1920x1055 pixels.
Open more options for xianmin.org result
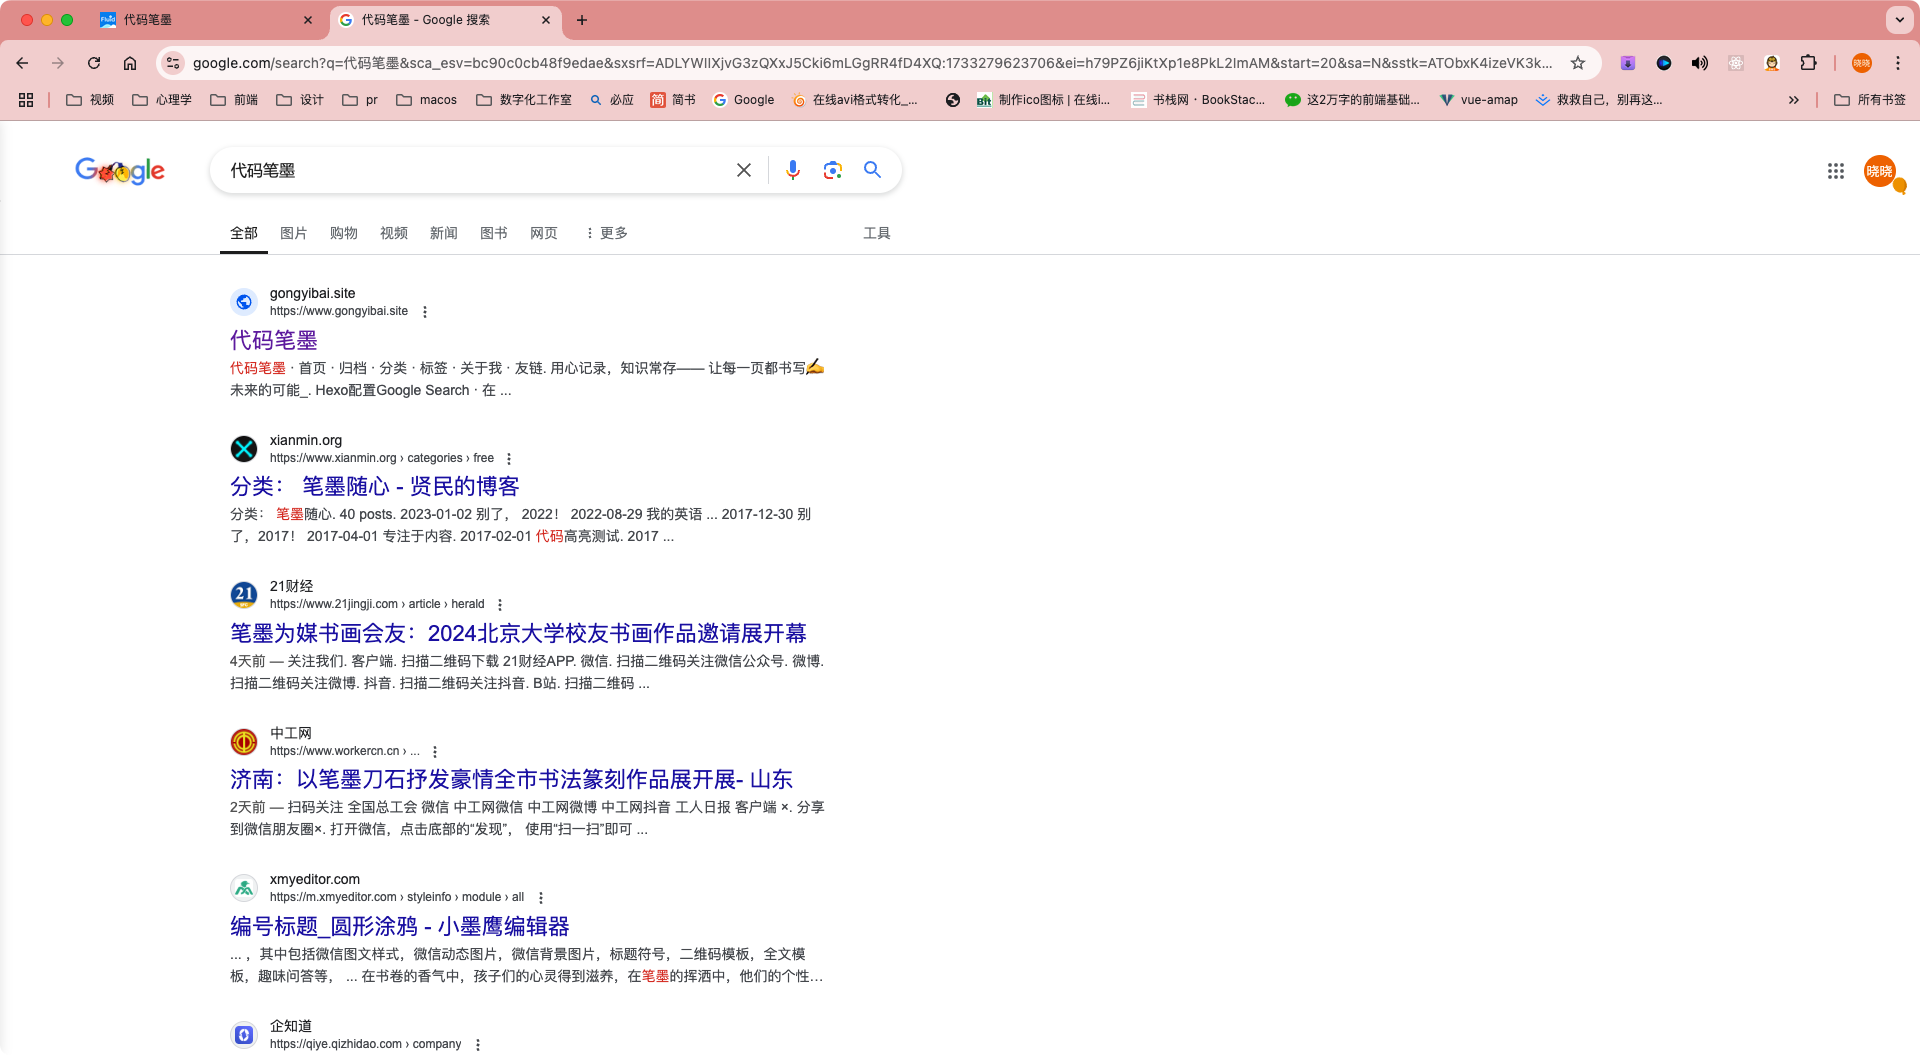click(509, 459)
